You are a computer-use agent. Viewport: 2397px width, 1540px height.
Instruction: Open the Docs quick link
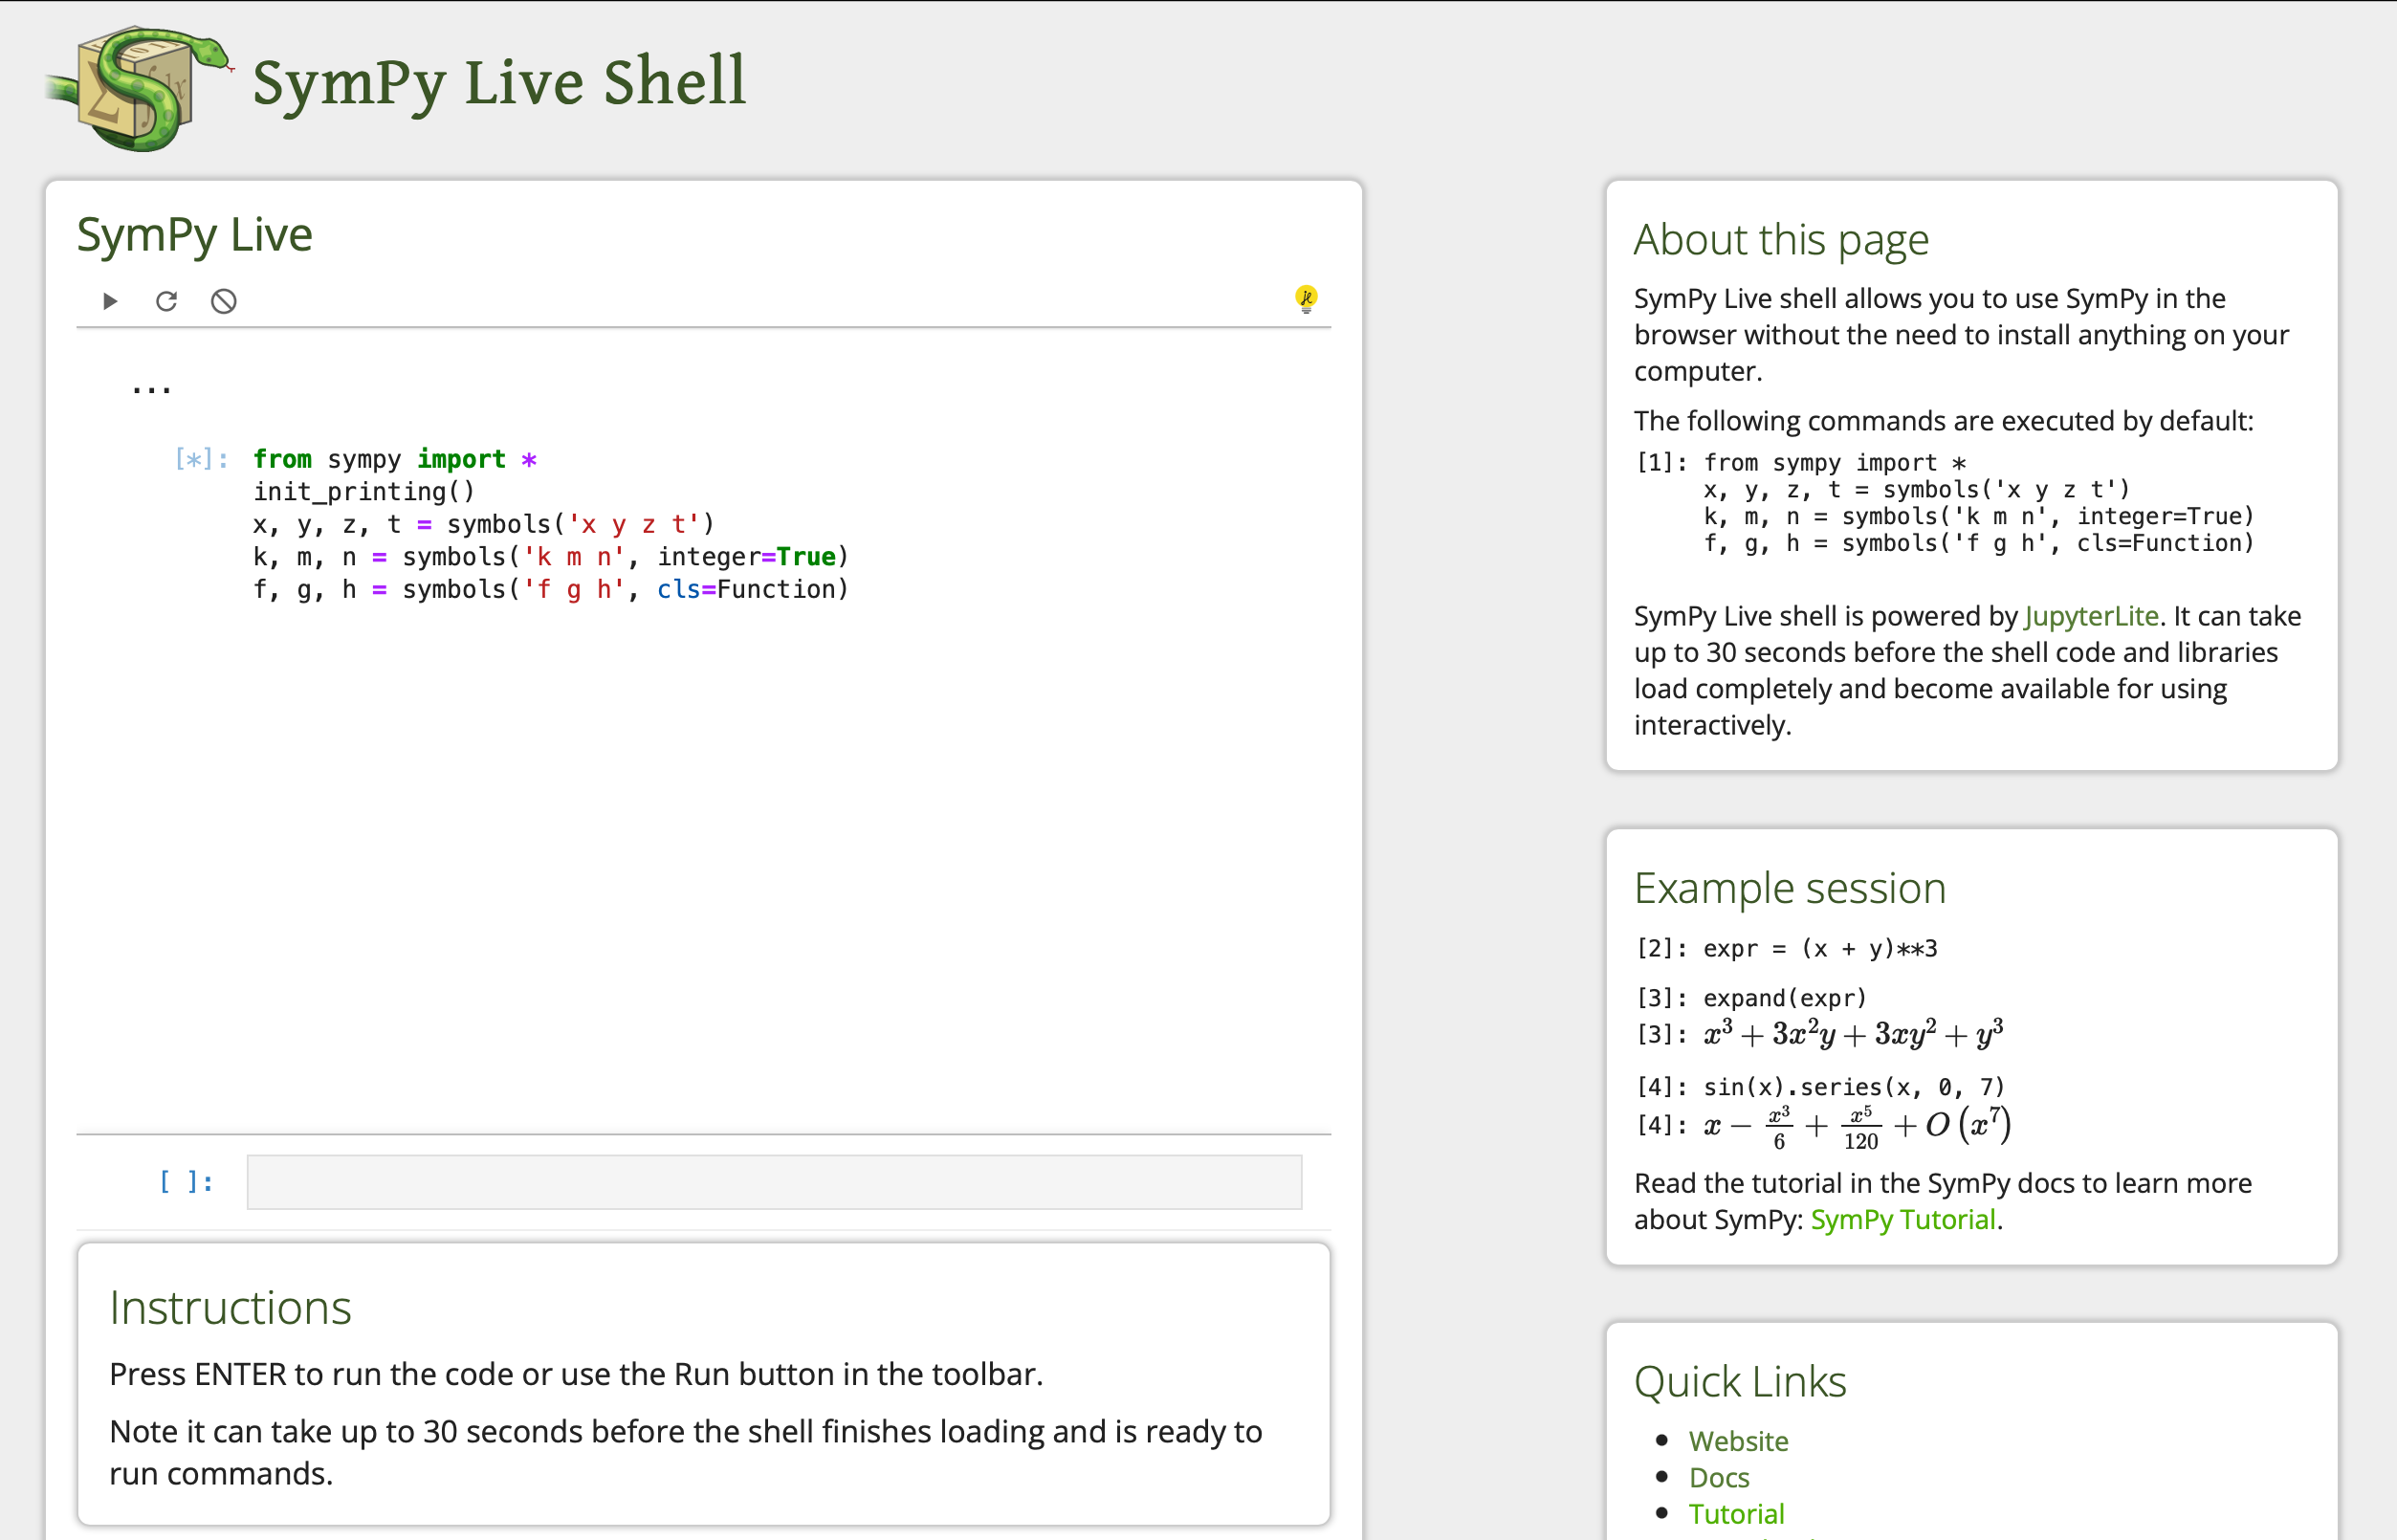(x=1719, y=1478)
